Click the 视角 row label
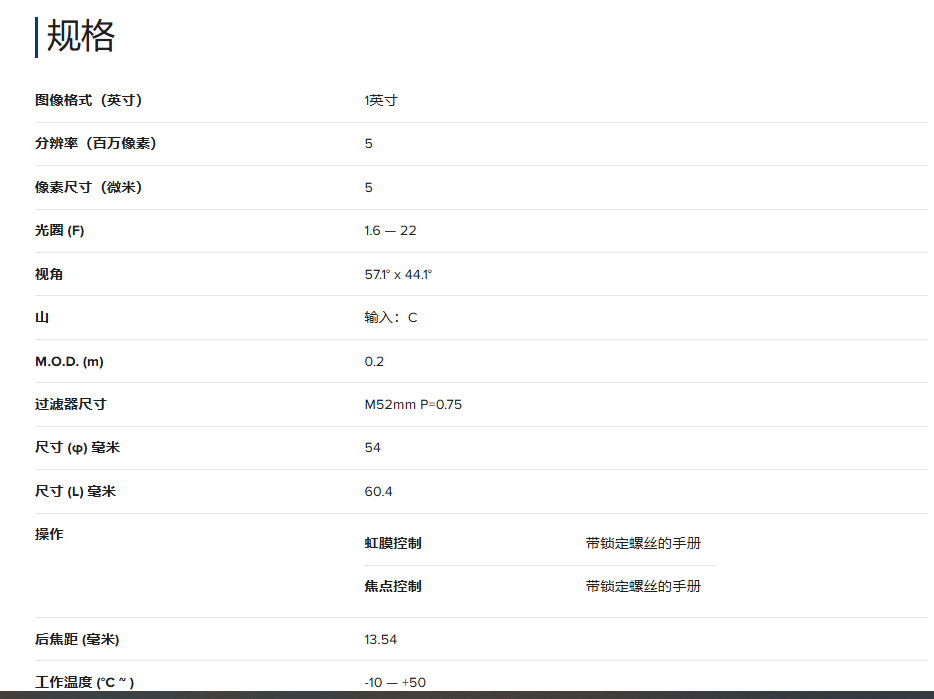 click(x=49, y=274)
